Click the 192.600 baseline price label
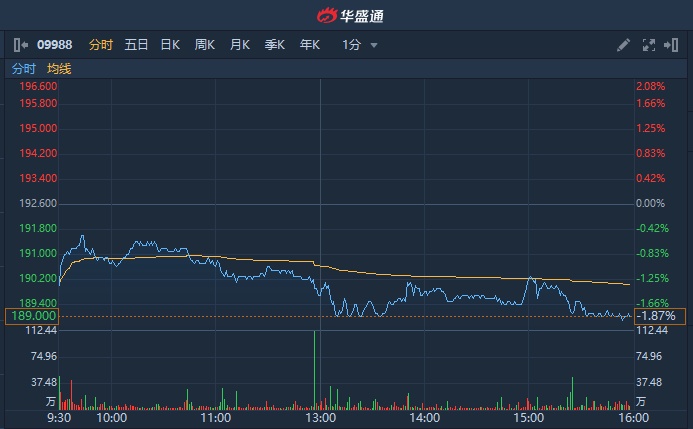Image resolution: width=693 pixels, height=429 pixels. [38, 203]
